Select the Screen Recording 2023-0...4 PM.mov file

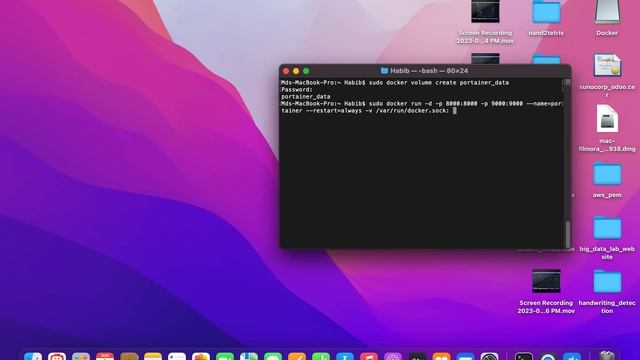pos(485,11)
